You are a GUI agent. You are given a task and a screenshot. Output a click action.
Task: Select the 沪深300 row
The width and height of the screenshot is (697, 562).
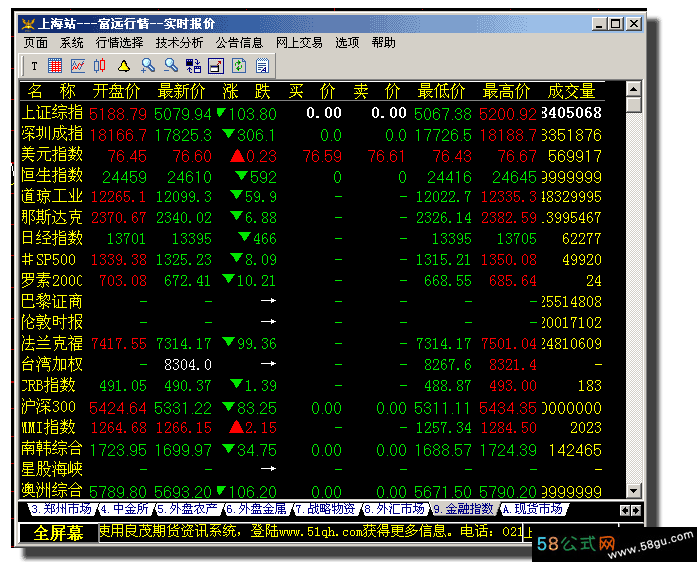coord(312,407)
